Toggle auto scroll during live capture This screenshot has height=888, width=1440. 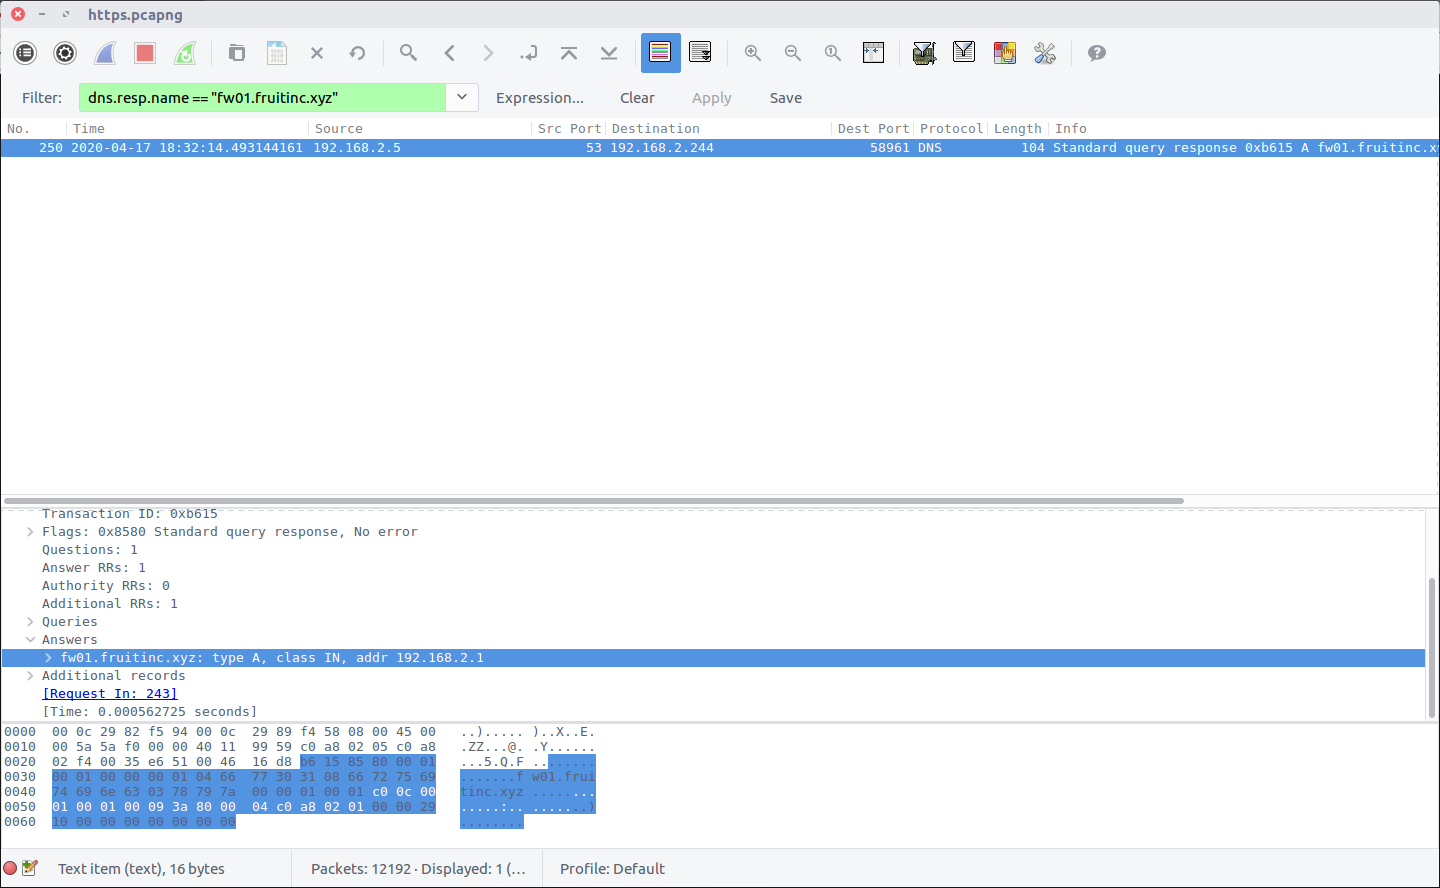(700, 53)
